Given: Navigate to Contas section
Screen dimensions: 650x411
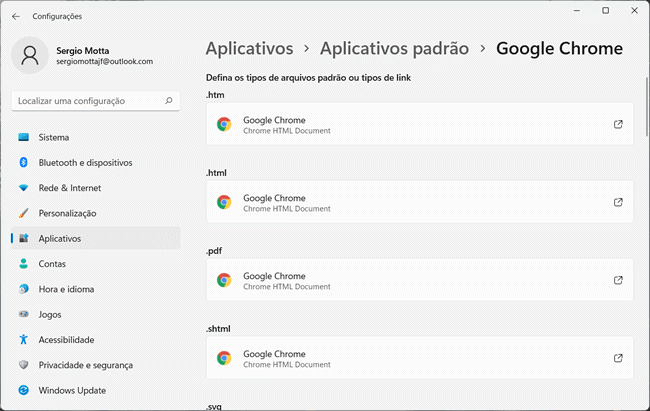Looking at the screenshot, I should (x=52, y=264).
